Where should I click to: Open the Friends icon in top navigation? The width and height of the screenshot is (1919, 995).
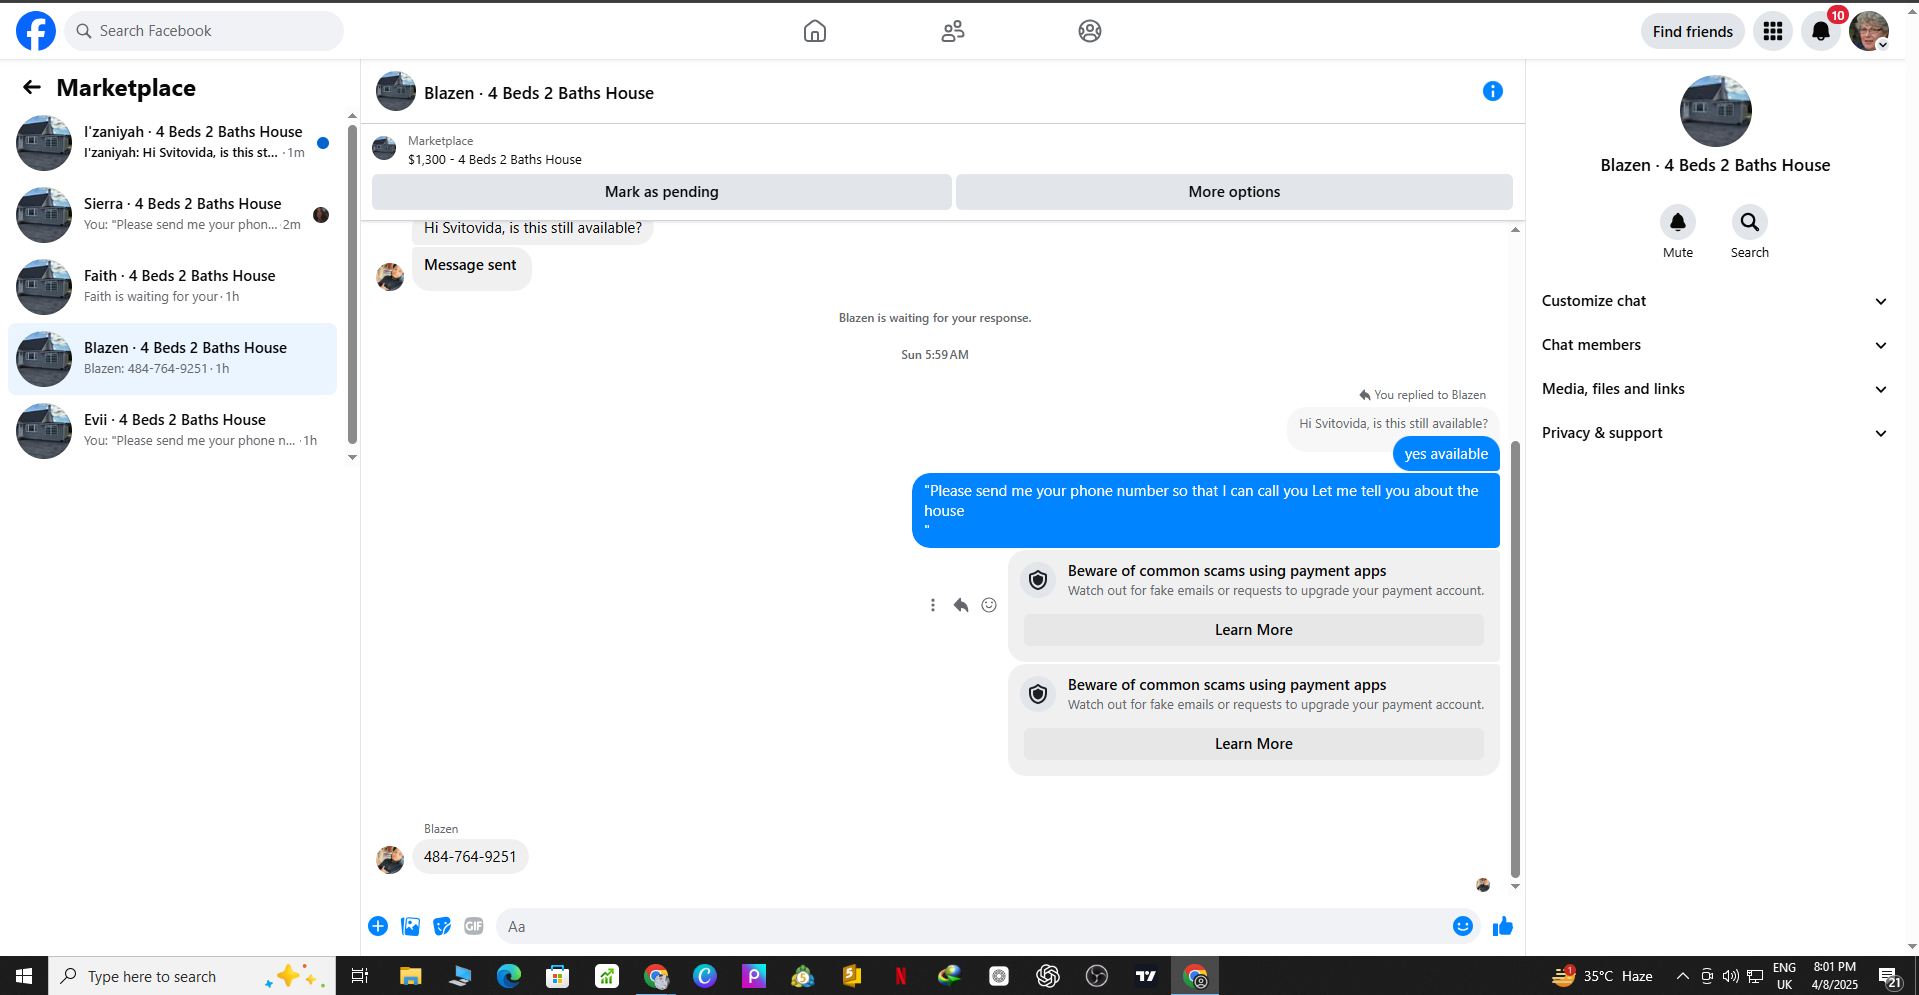pyautogui.click(x=953, y=31)
